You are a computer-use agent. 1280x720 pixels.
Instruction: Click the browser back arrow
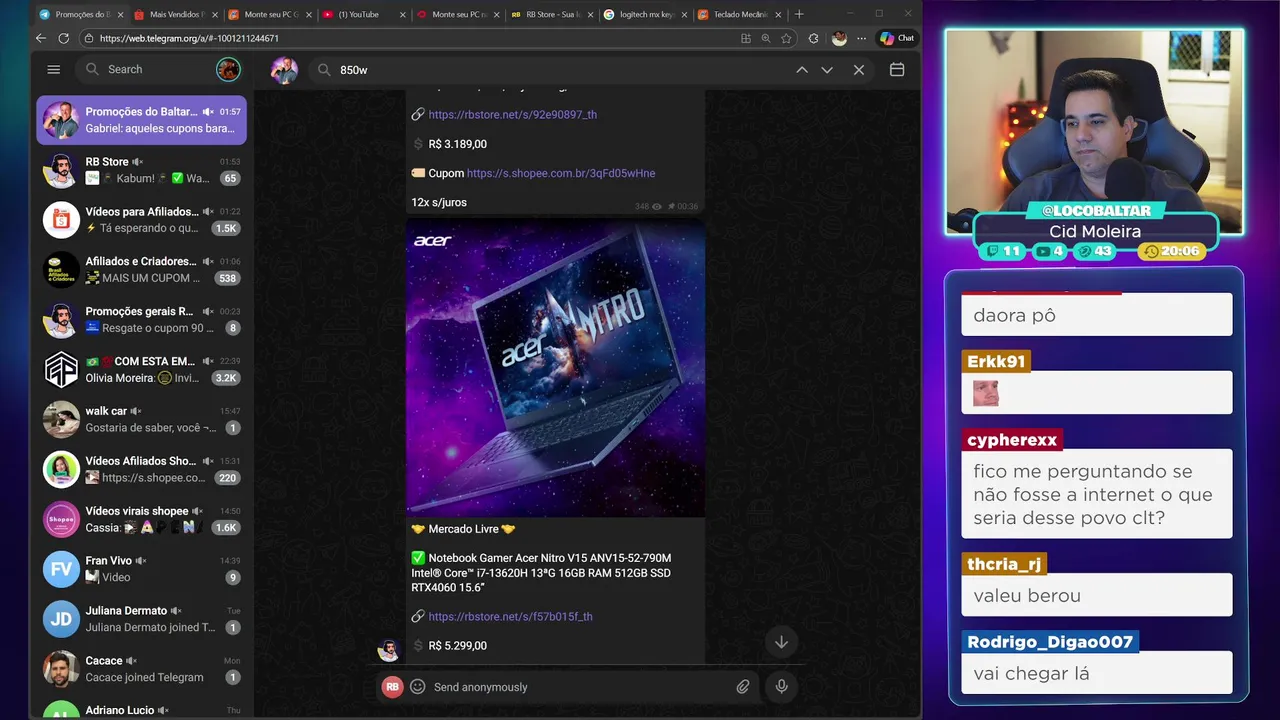point(41,38)
